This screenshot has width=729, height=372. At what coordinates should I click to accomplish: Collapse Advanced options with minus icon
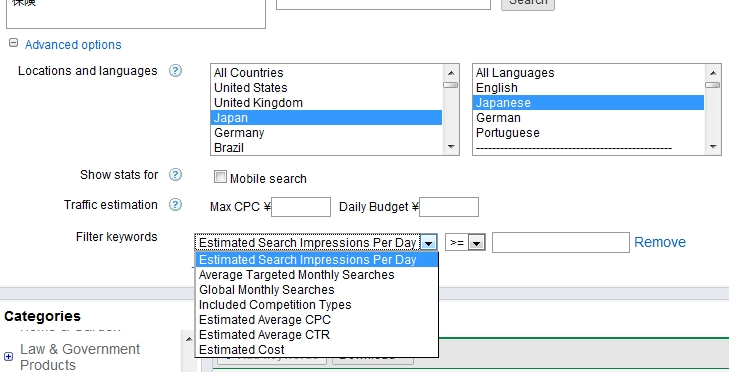pos(13,43)
